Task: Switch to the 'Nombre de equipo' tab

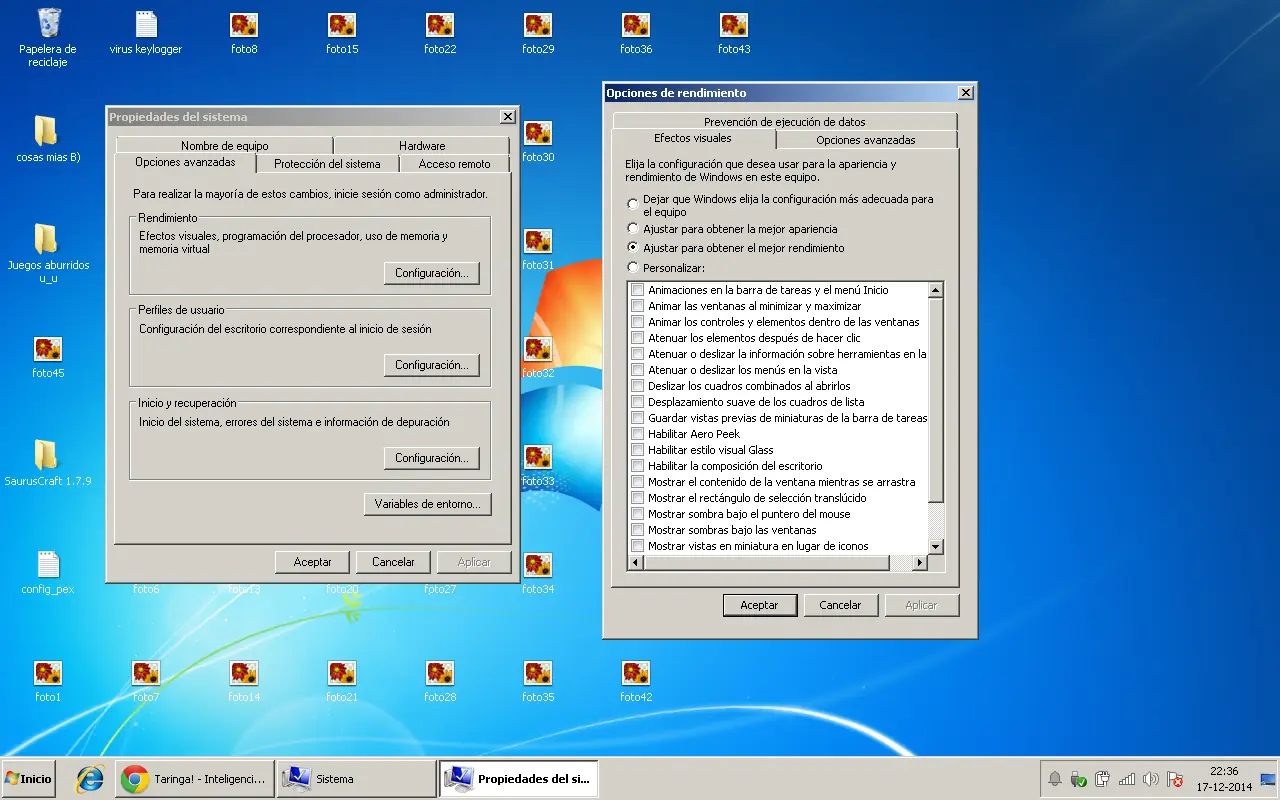Action: (x=224, y=146)
